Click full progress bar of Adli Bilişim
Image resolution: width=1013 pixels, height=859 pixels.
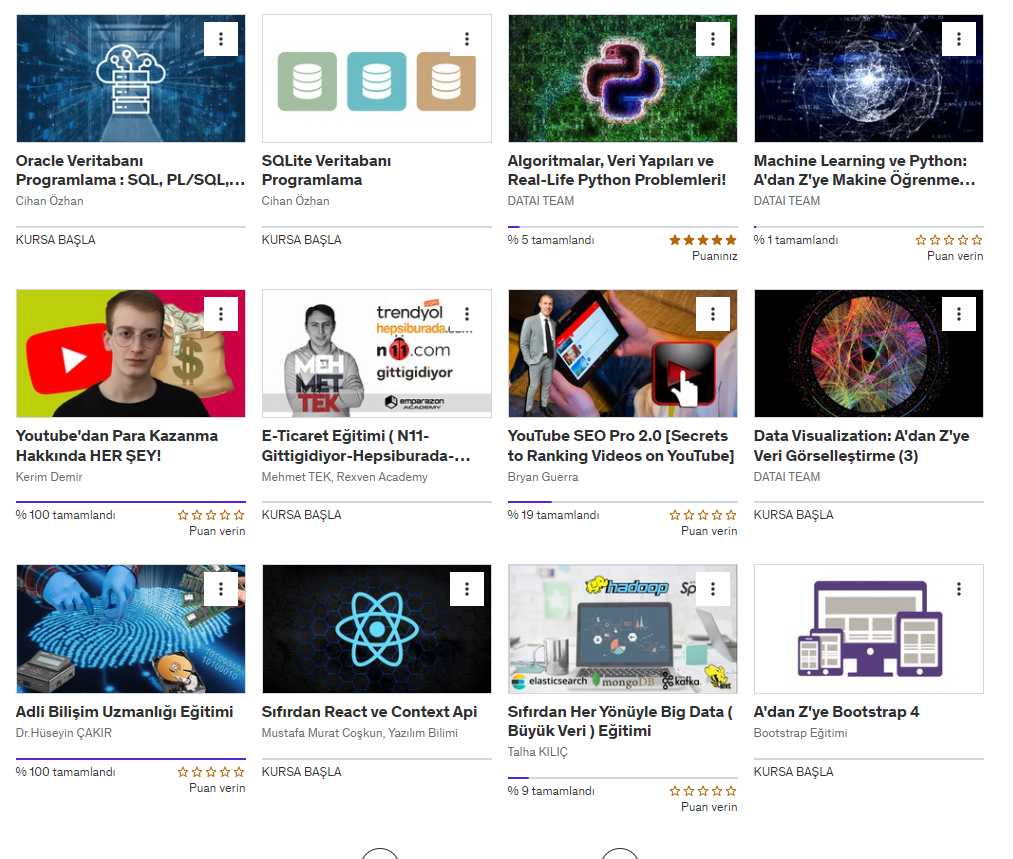tap(131, 758)
